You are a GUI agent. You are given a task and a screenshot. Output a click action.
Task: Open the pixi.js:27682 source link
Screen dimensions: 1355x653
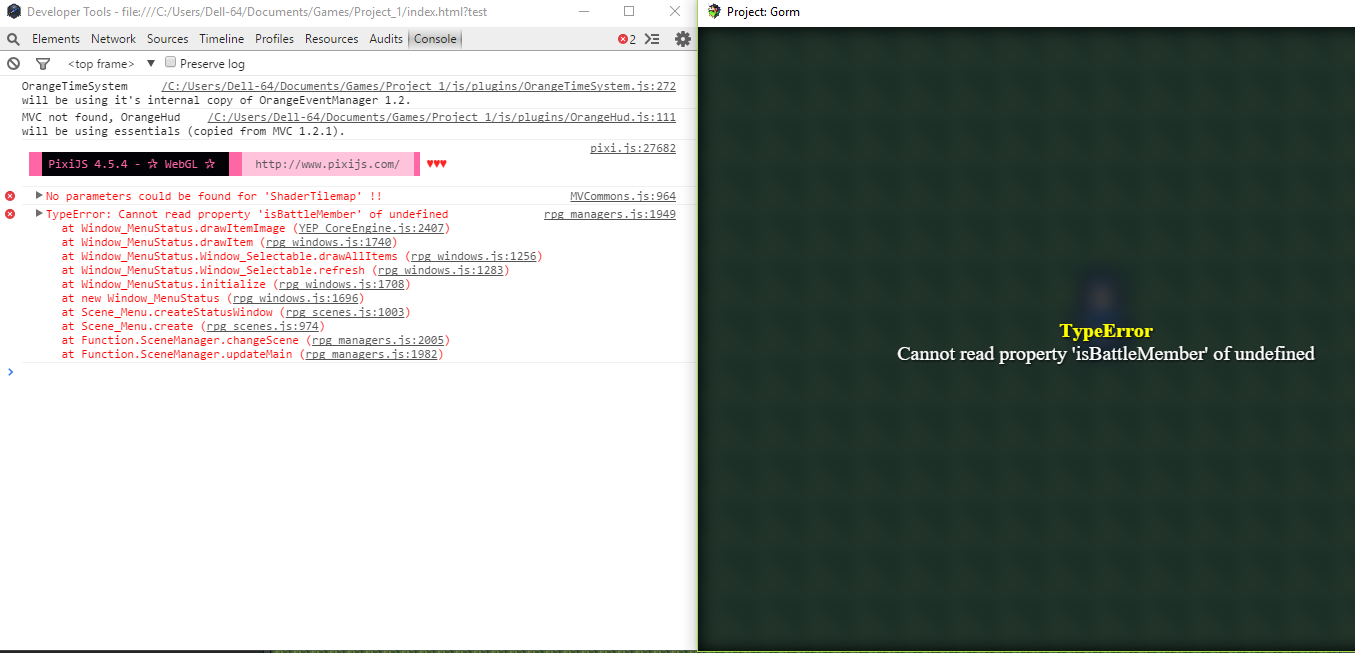[633, 148]
